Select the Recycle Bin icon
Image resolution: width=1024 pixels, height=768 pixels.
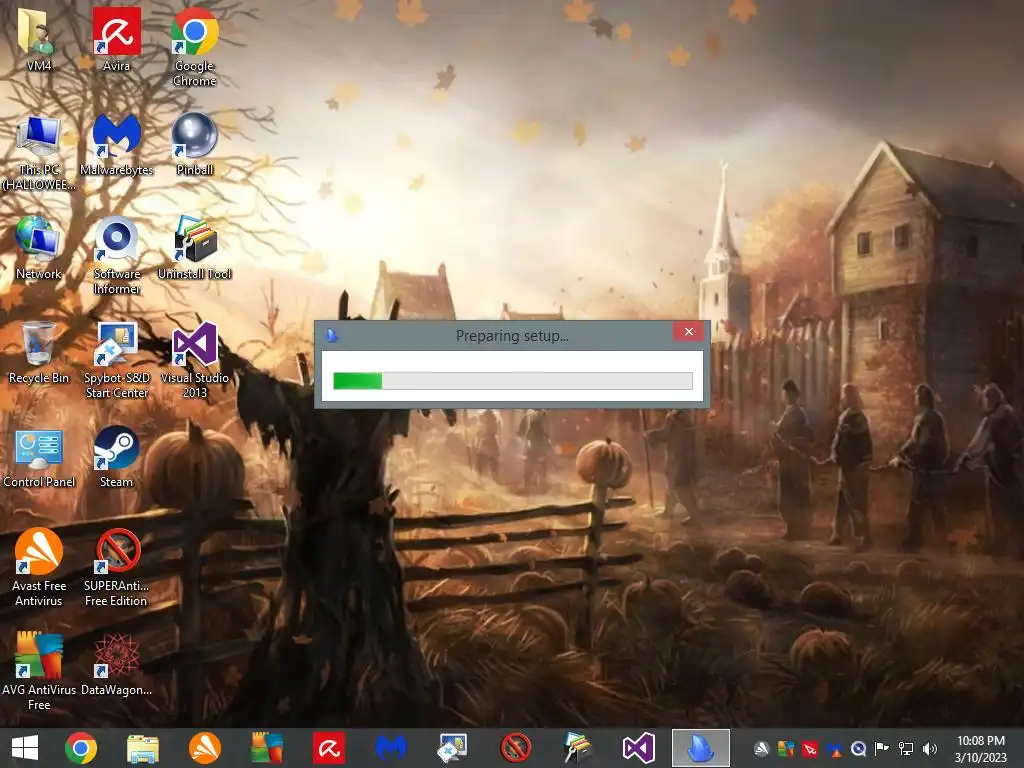pyautogui.click(x=39, y=351)
